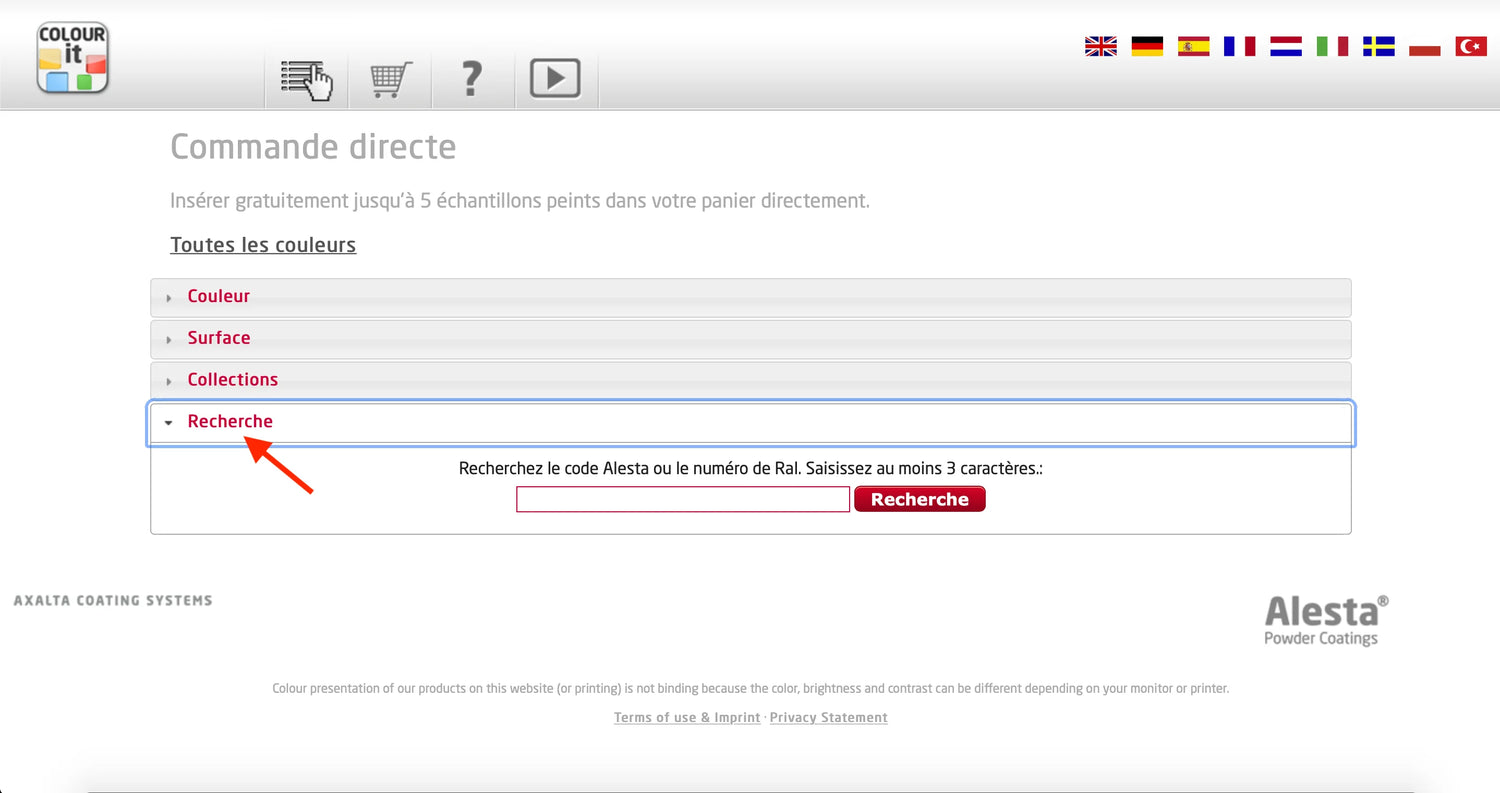The height and width of the screenshot is (793, 1500).
Task: Switch language to English via UK flag
Action: click(x=1101, y=46)
